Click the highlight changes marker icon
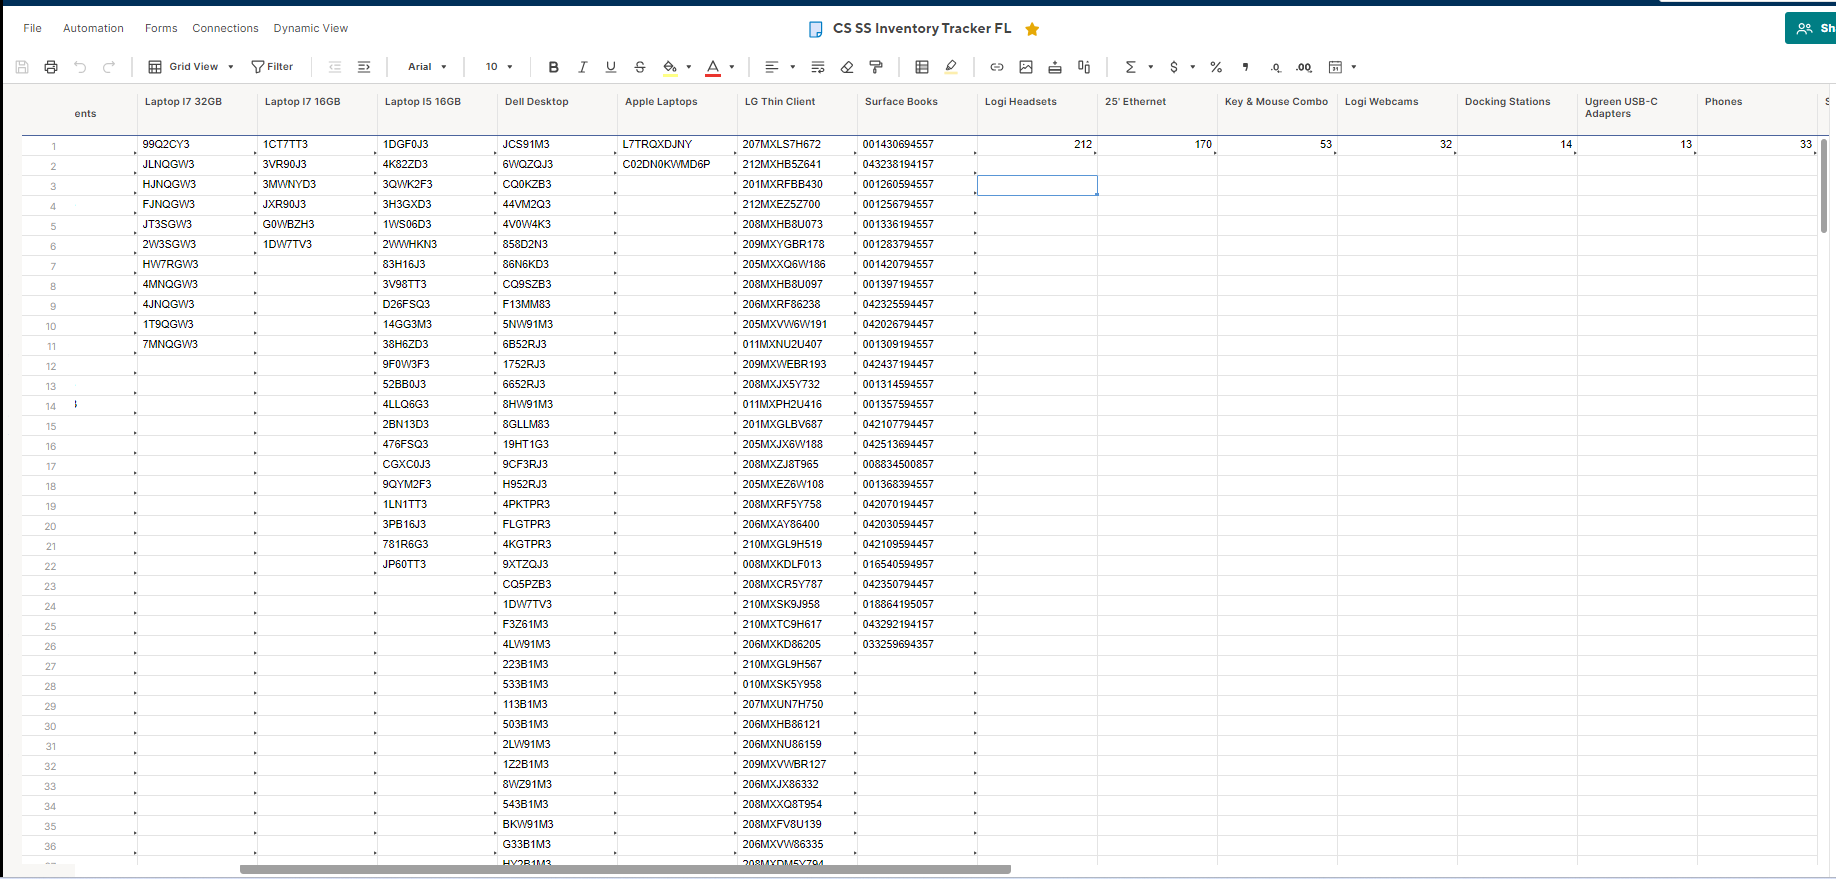 (x=951, y=67)
